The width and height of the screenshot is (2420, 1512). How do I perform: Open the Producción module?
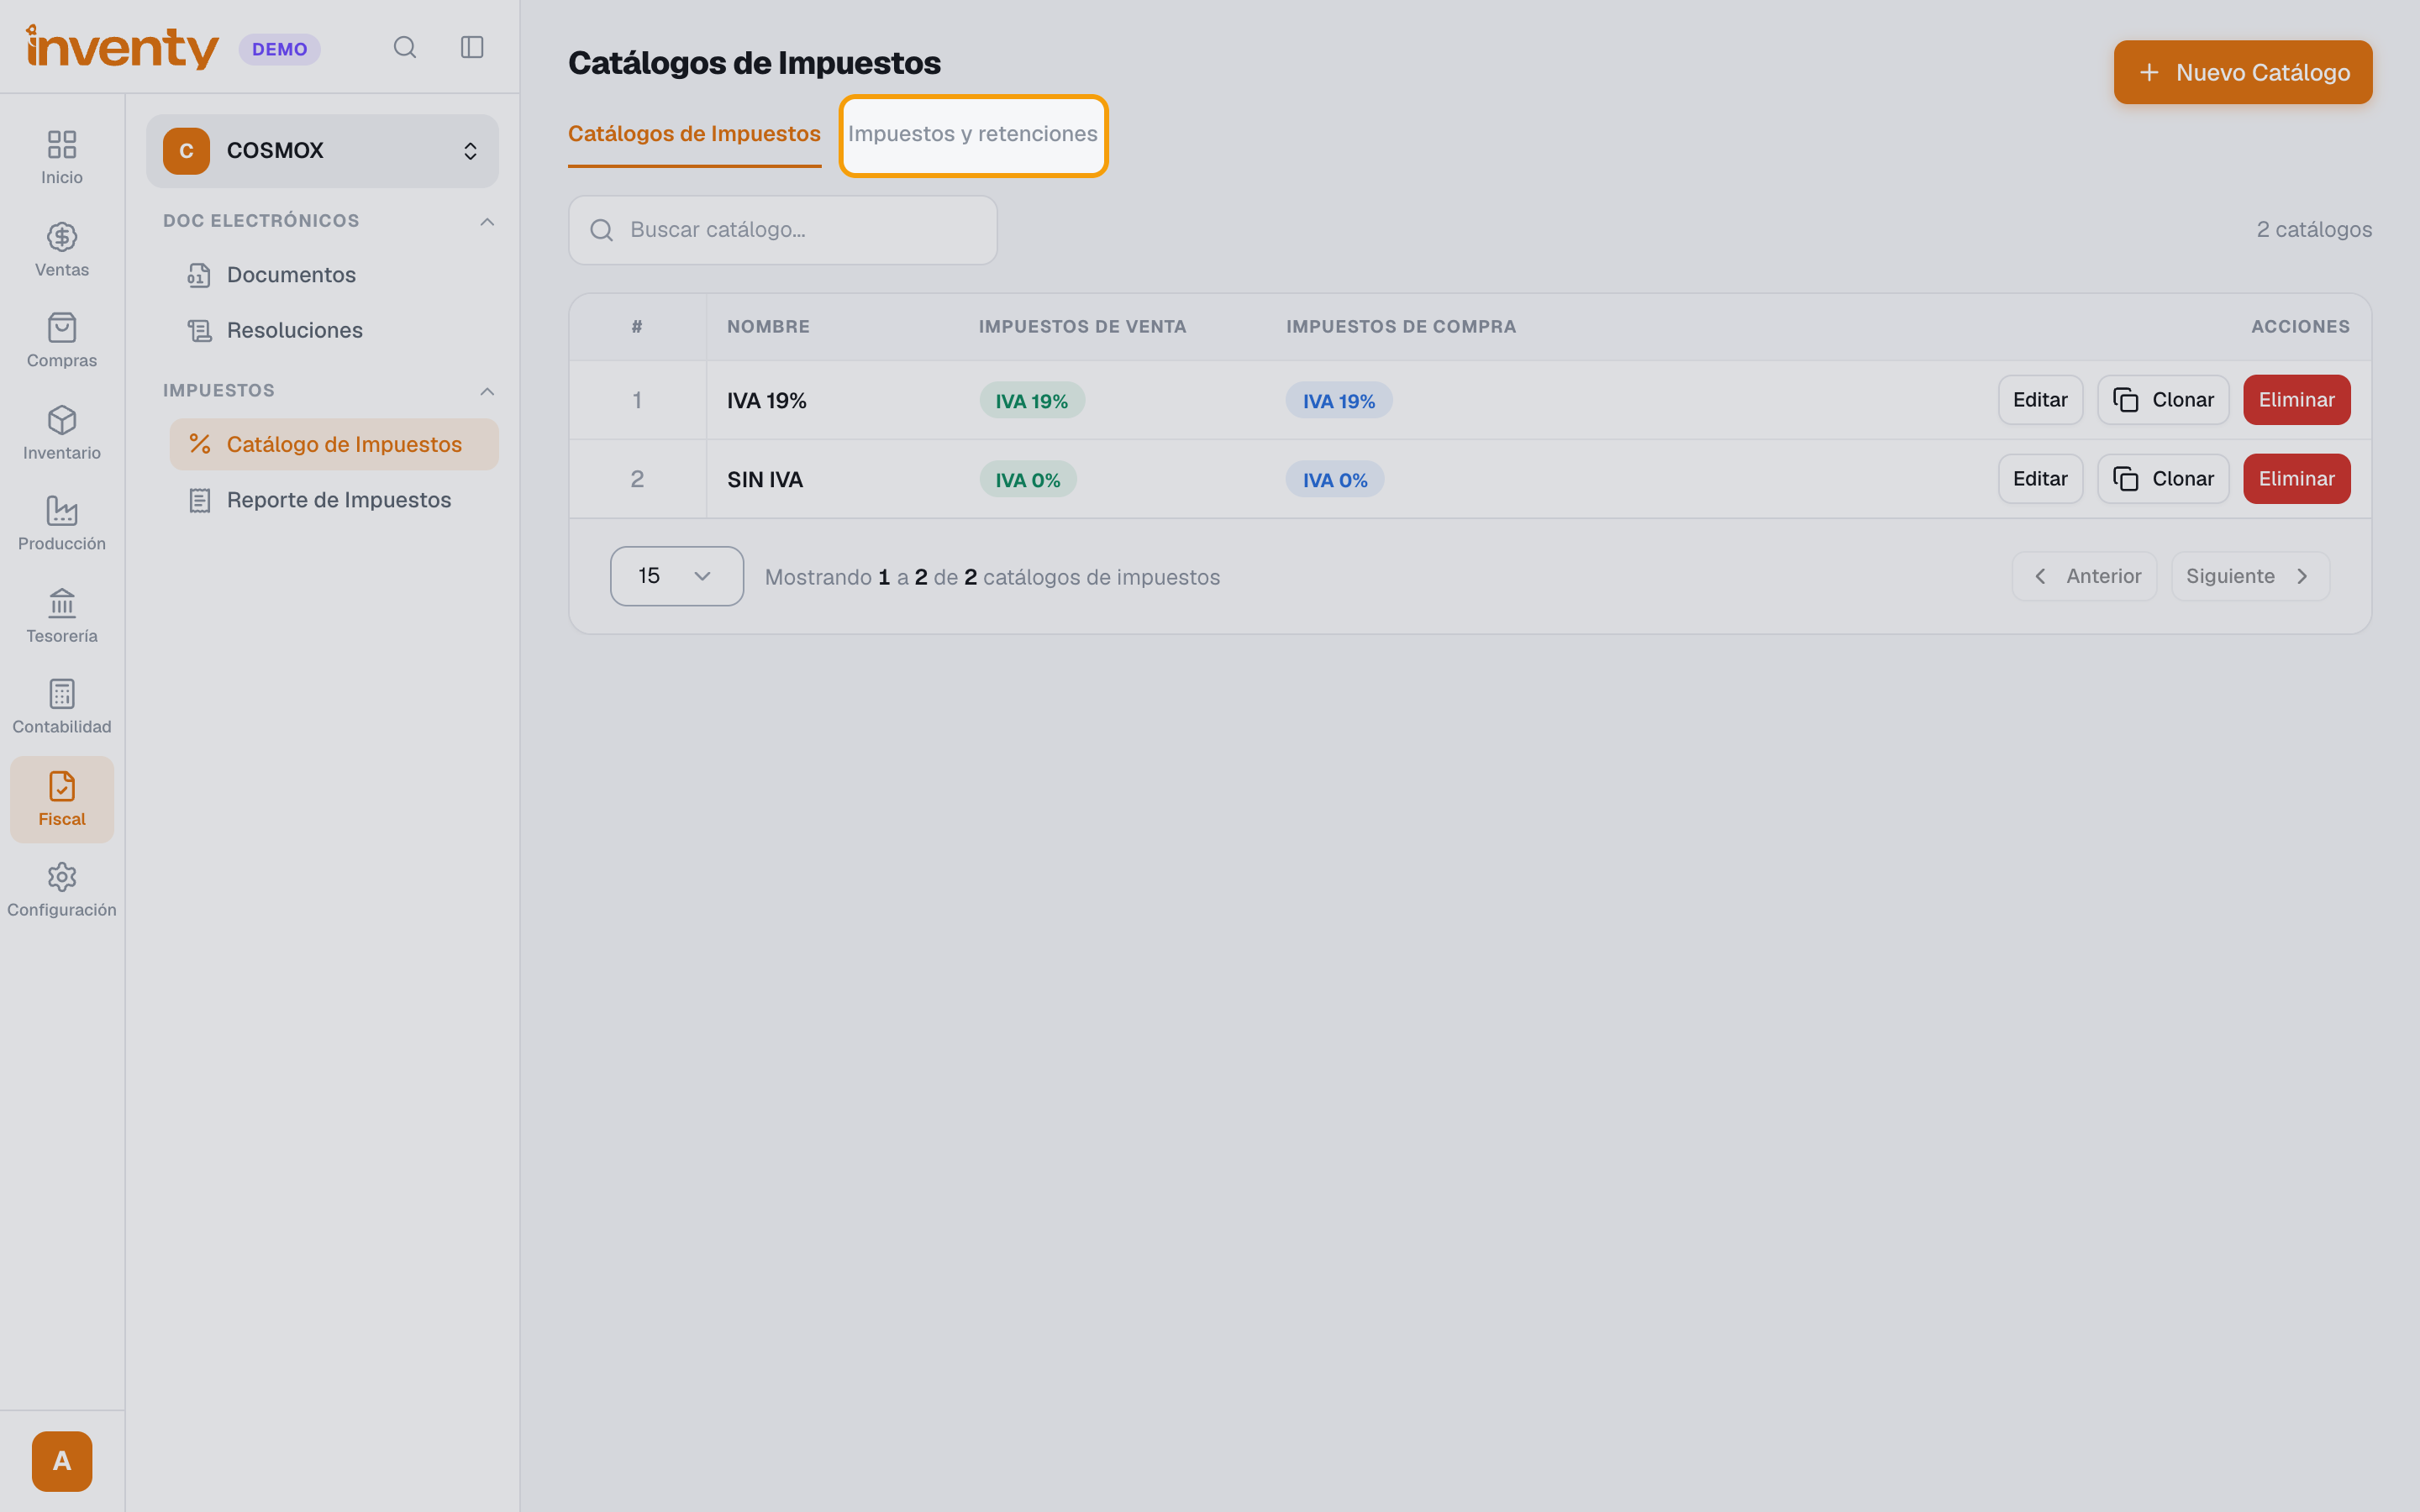pyautogui.click(x=62, y=524)
